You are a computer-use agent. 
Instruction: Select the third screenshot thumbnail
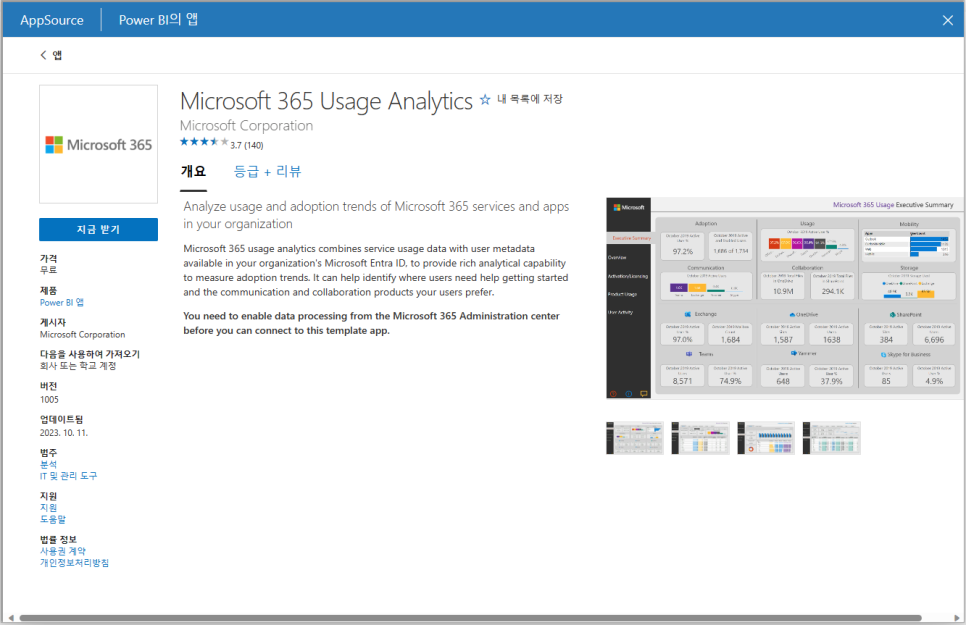coord(766,438)
